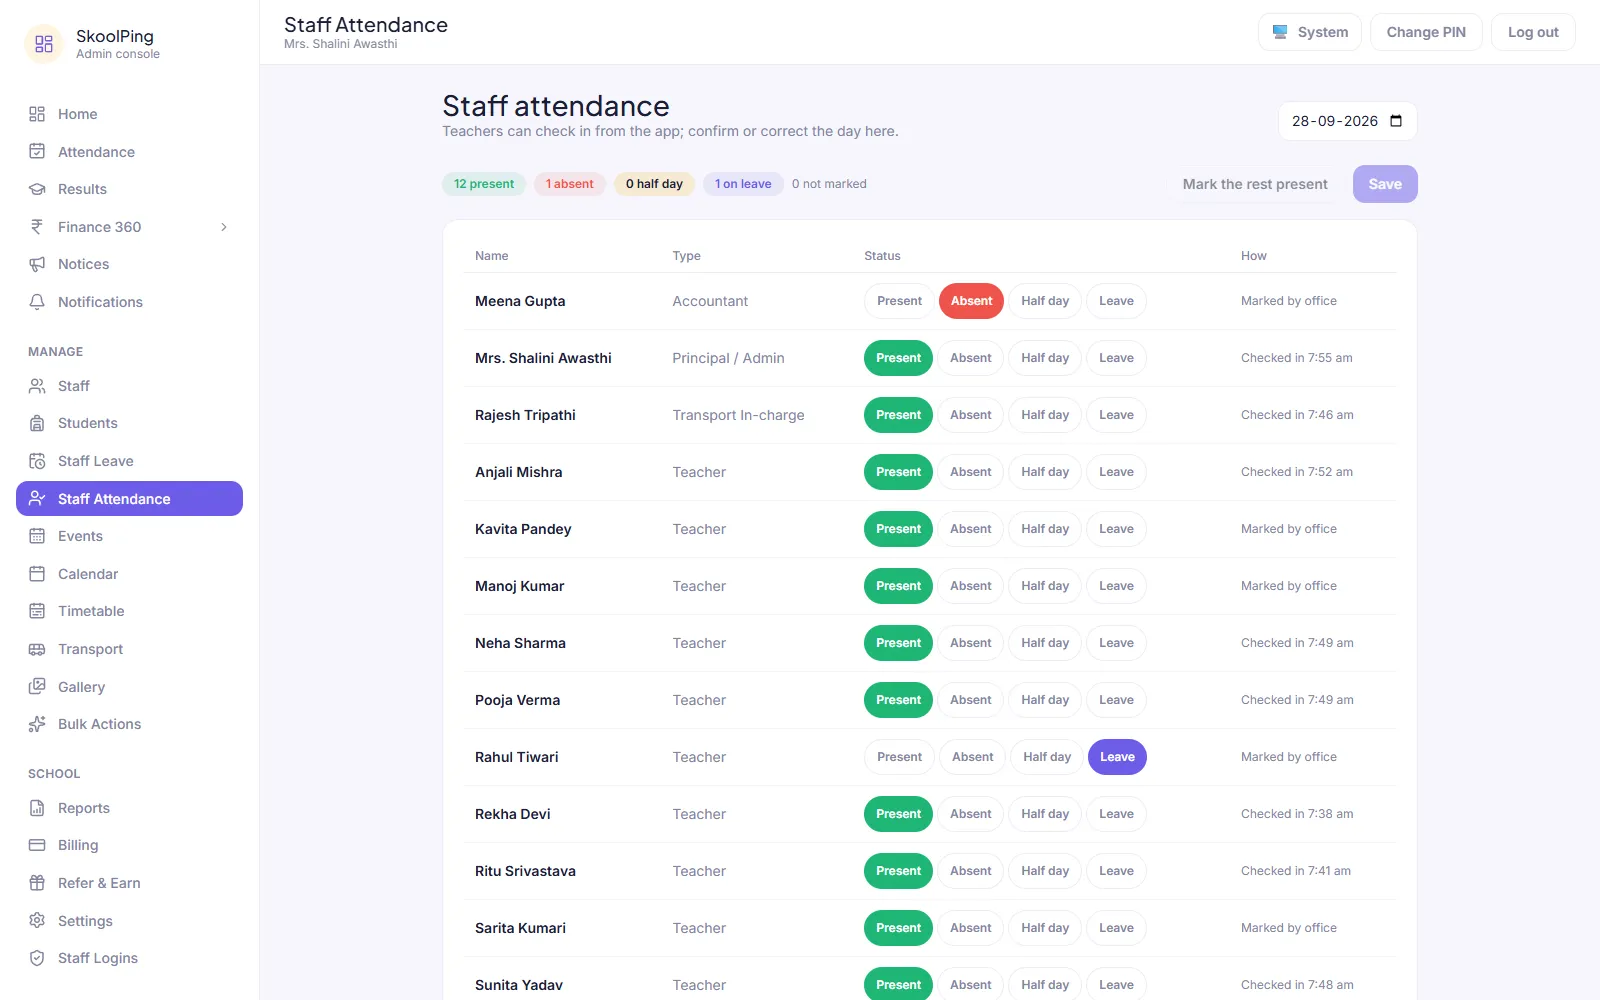The image size is (1600, 1000).
Task: Click the '1 on leave' summary chip
Action: pos(743,184)
